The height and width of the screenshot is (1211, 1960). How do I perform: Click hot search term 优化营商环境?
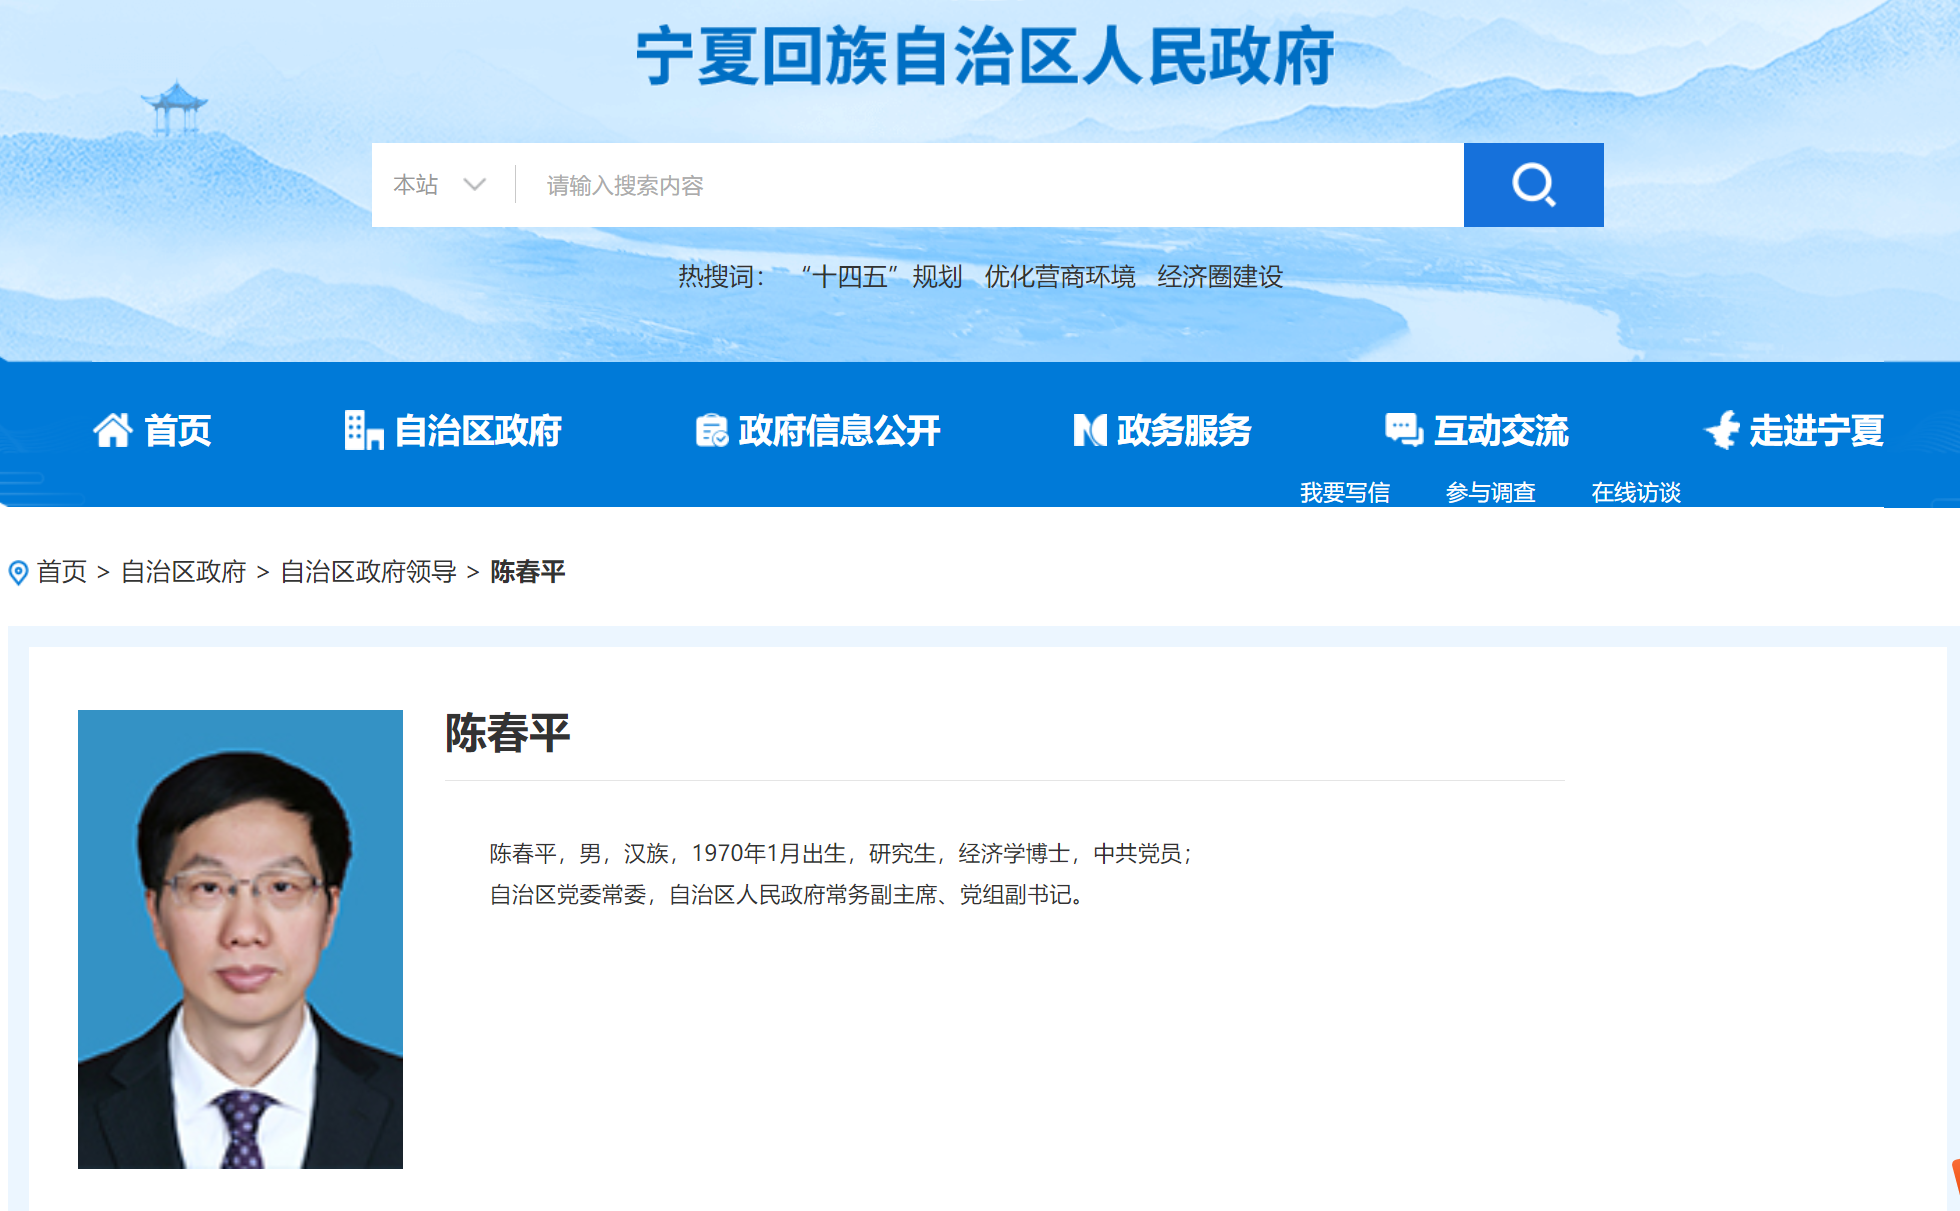point(1060,277)
